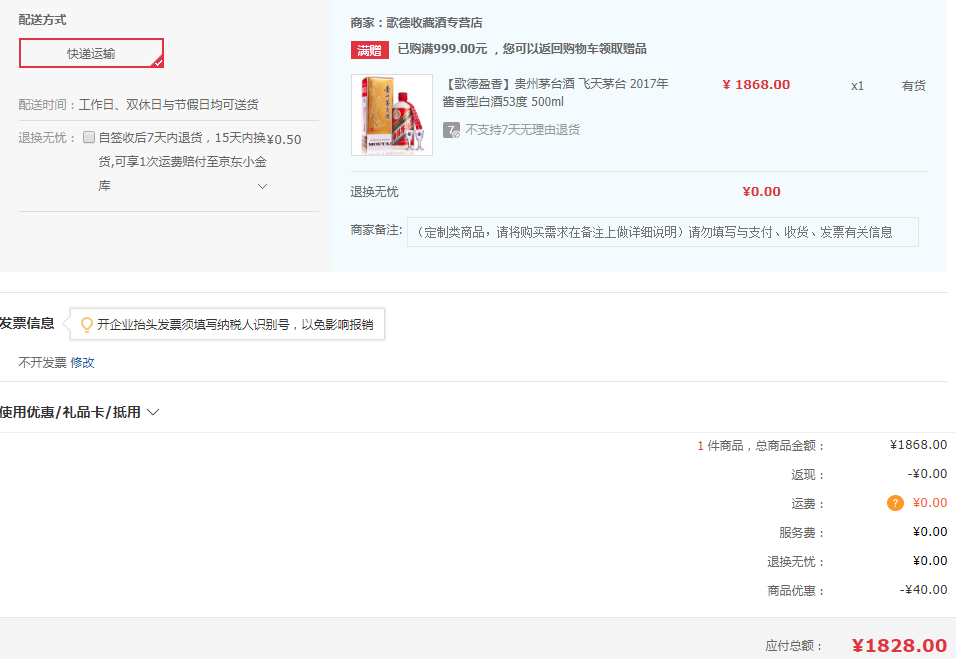The width and height of the screenshot is (956, 659).
Task: Click the 应付总额 ¥1828.00 total amount
Action: (898, 646)
